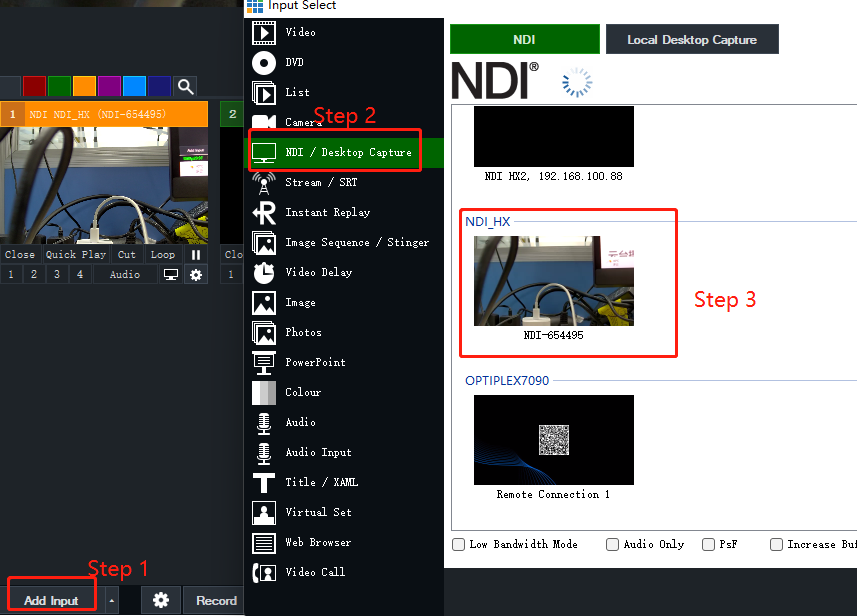Pick the Web Browser input type
The image size is (857, 616).
(318, 542)
